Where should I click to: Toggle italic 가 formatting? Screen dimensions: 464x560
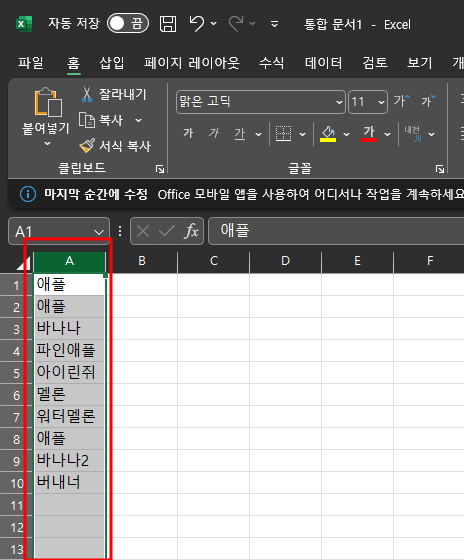(x=214, y=134)
